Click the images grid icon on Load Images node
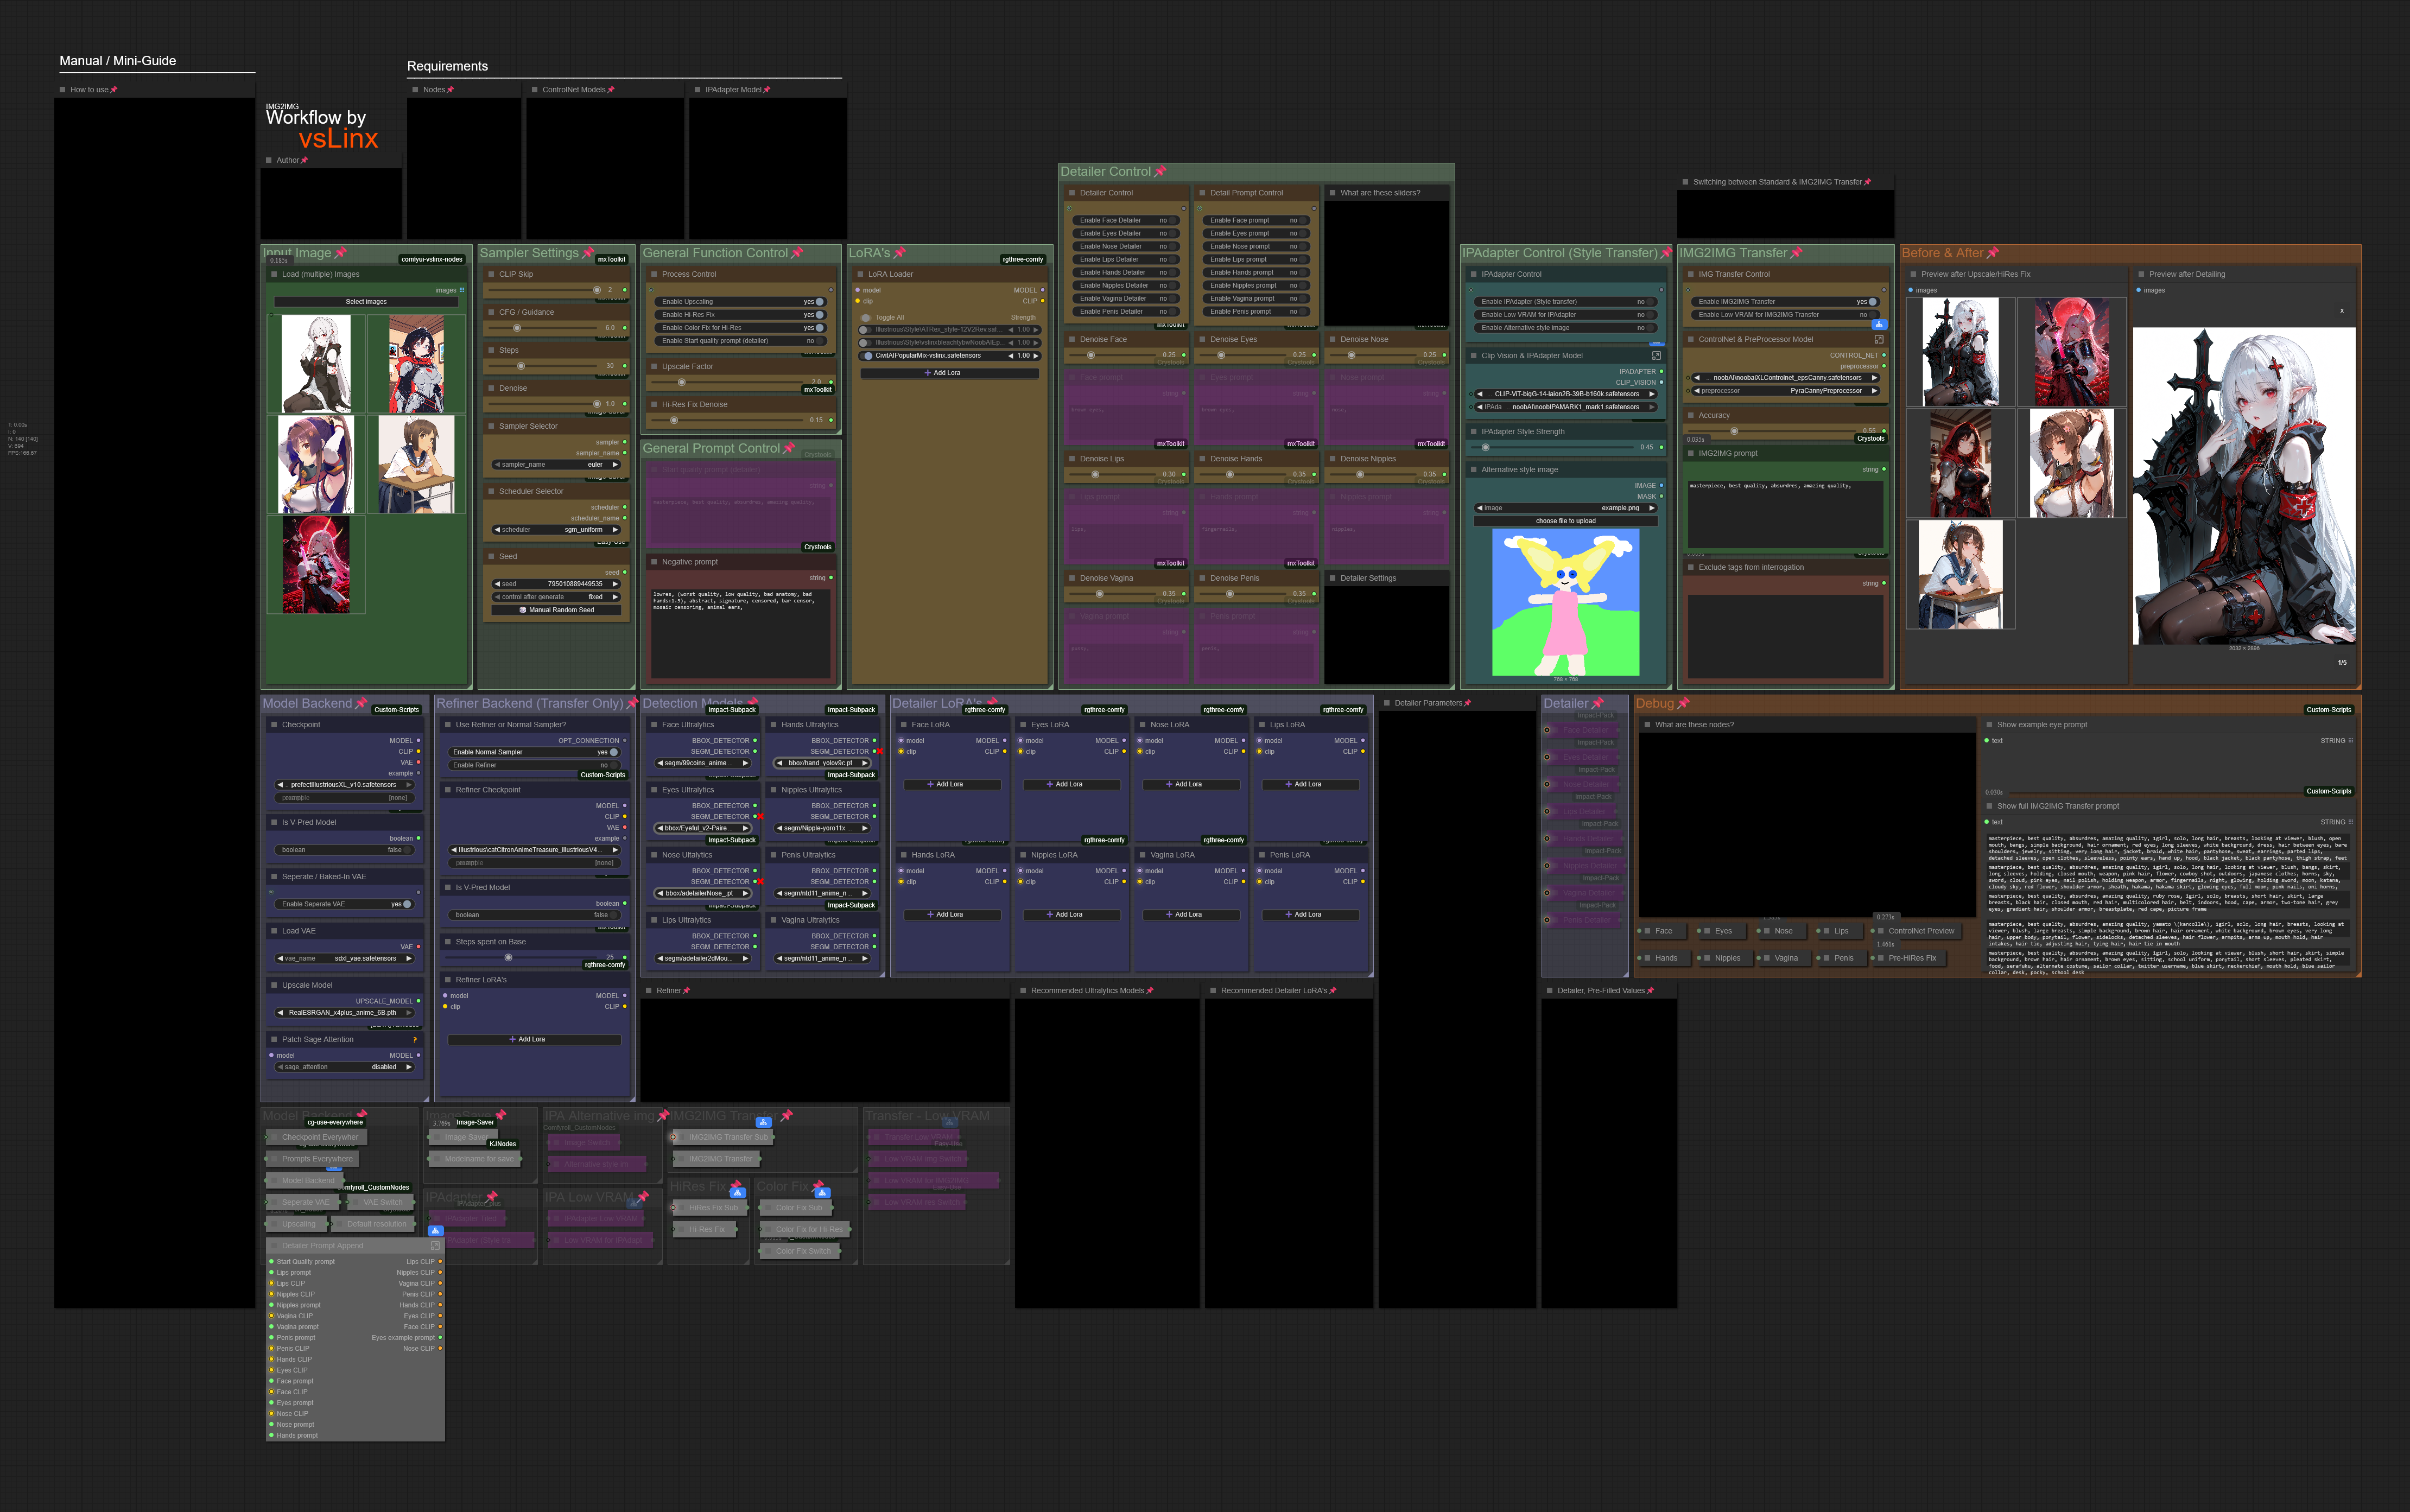The image size is (2410, 1512). click(x=461, y=290)
